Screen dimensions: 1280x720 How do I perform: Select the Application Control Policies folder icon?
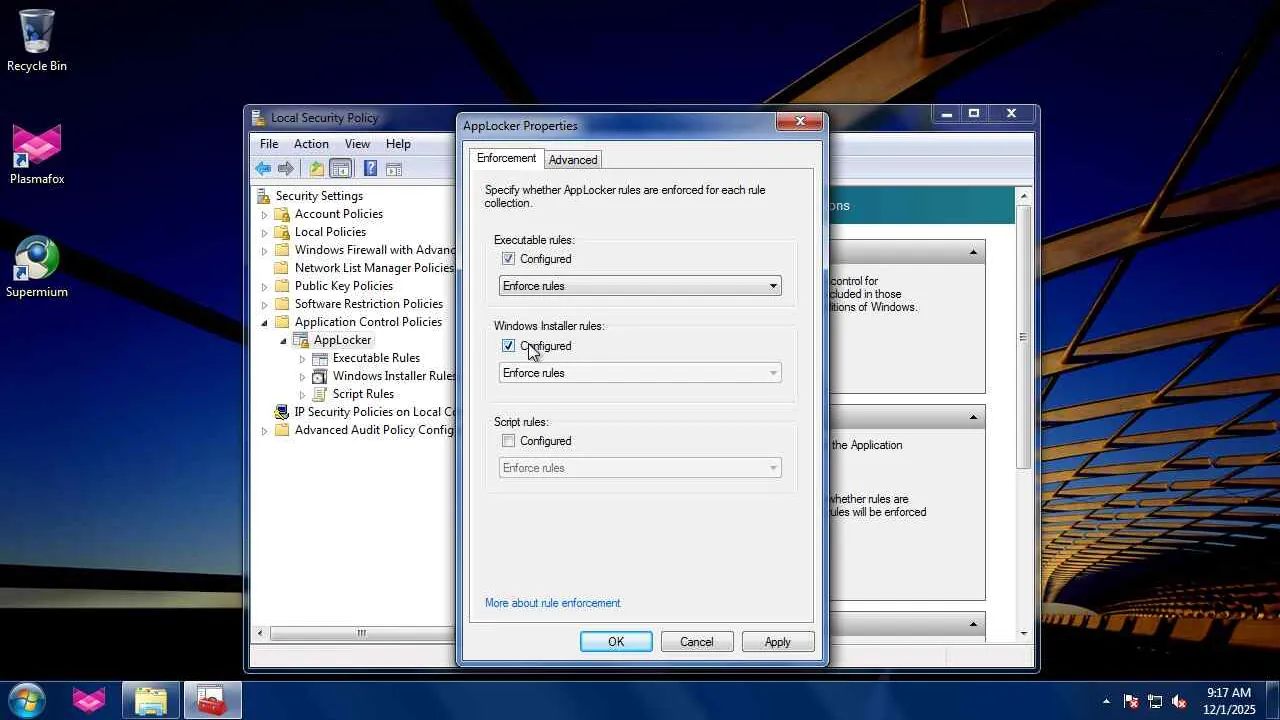[282, 322]
